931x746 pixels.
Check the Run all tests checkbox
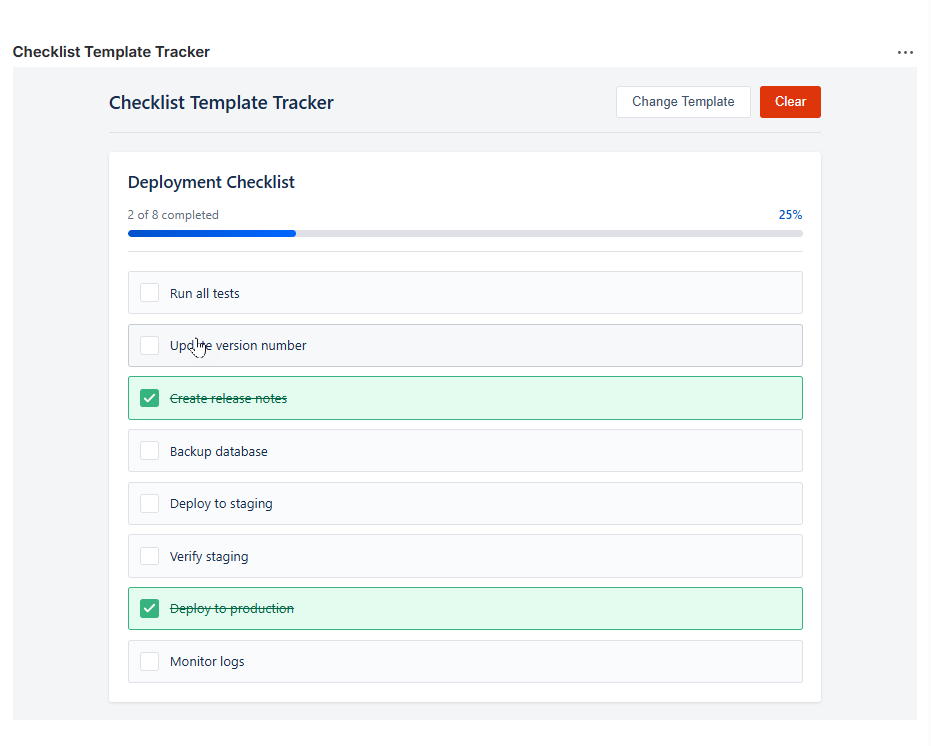point(149,292)
